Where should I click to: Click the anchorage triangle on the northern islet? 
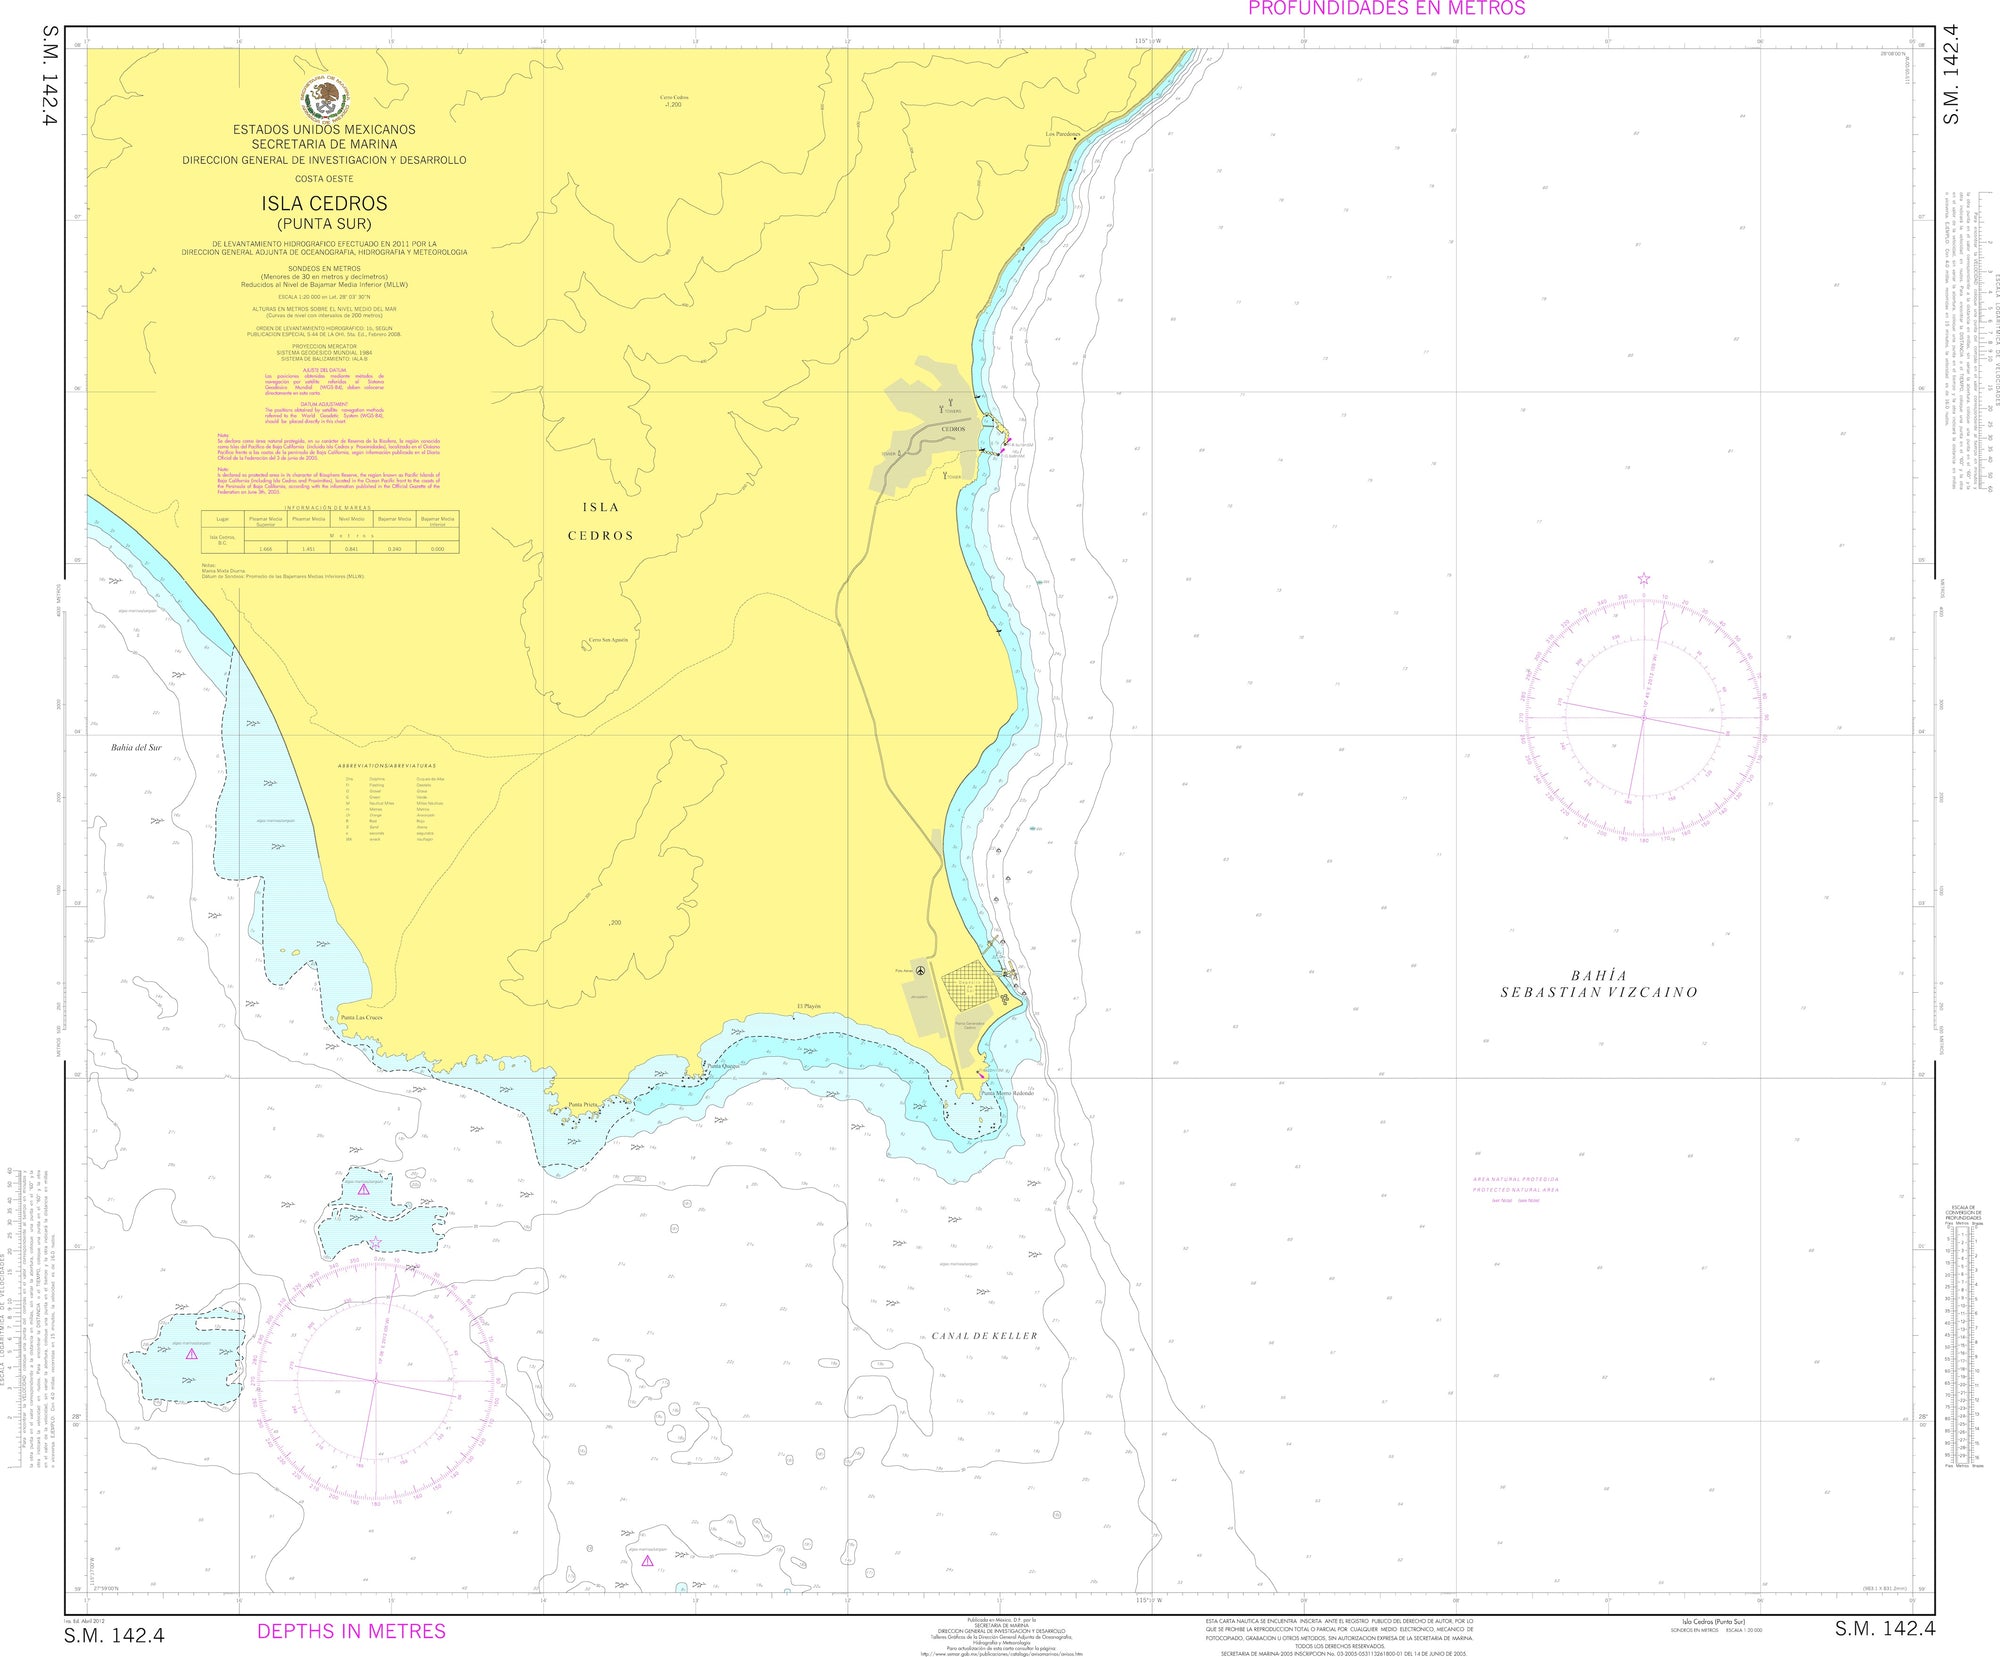point(364,1191)
